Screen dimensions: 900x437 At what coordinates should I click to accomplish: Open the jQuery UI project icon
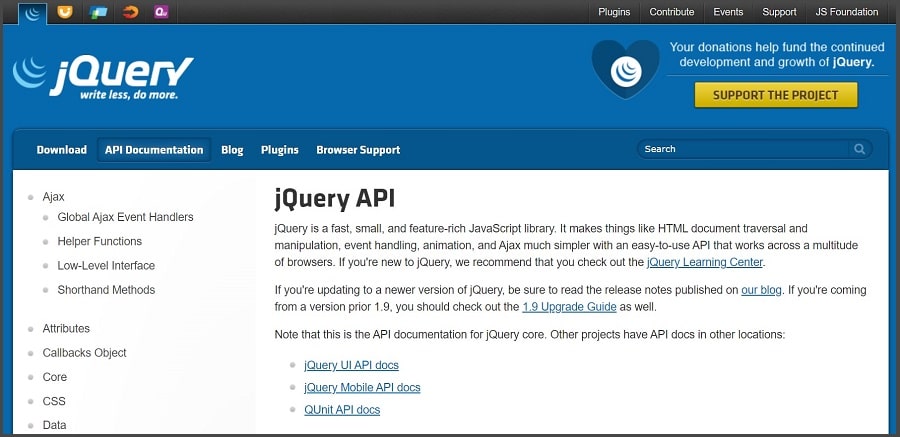(65, 12)
